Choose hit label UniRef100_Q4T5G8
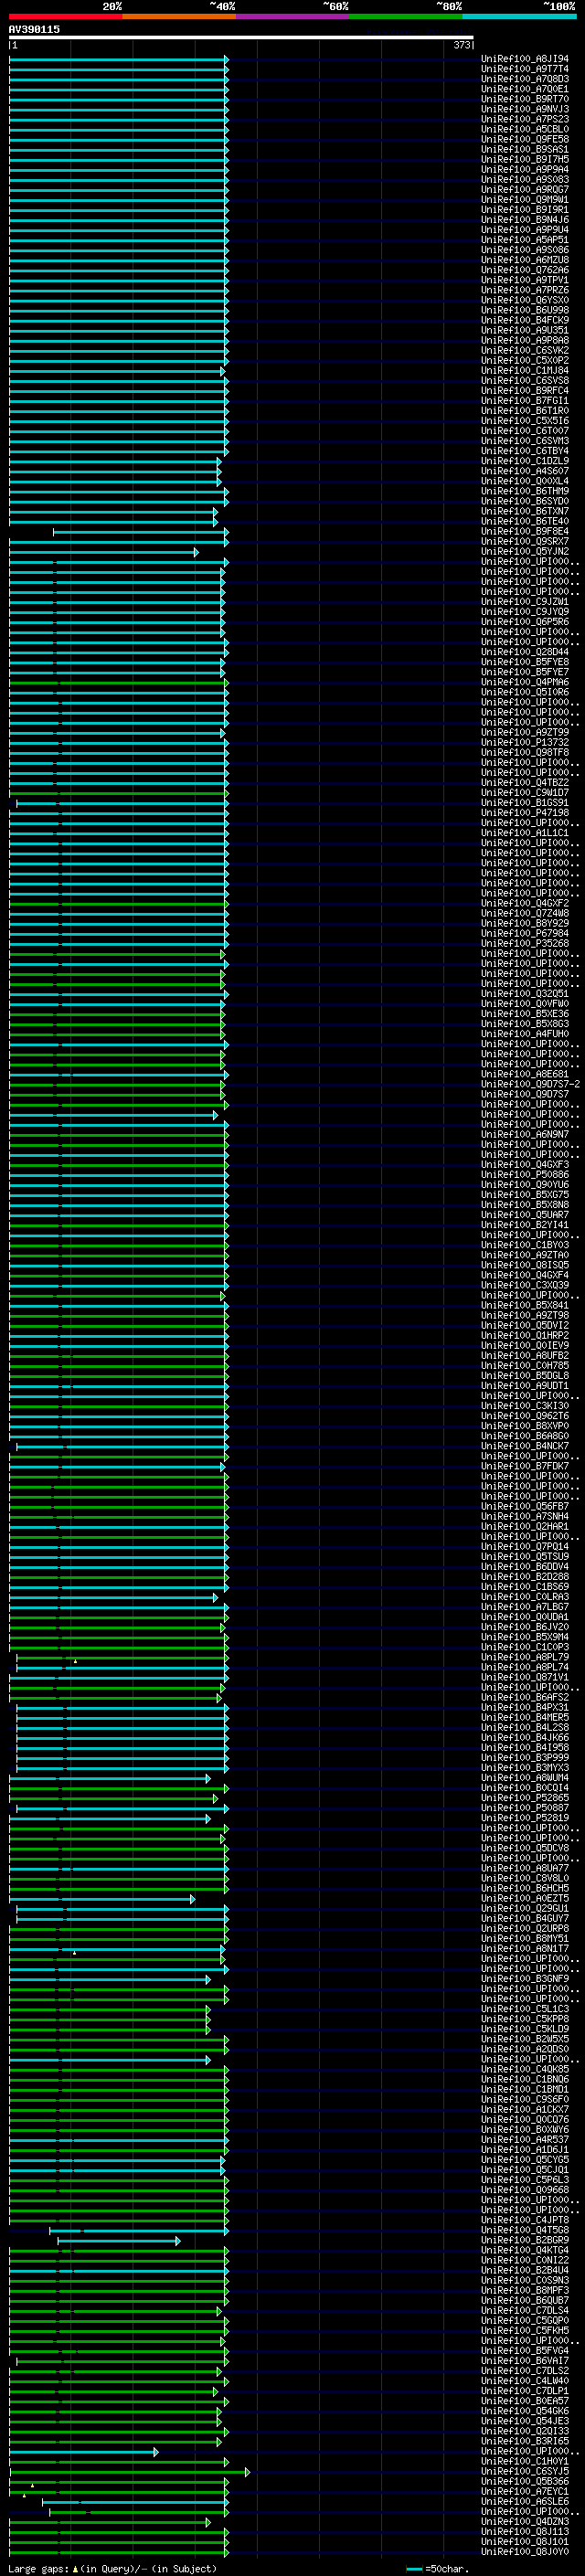This screenshot has width=585, height=2576. pyautogui.click(x=524, y=2230)
